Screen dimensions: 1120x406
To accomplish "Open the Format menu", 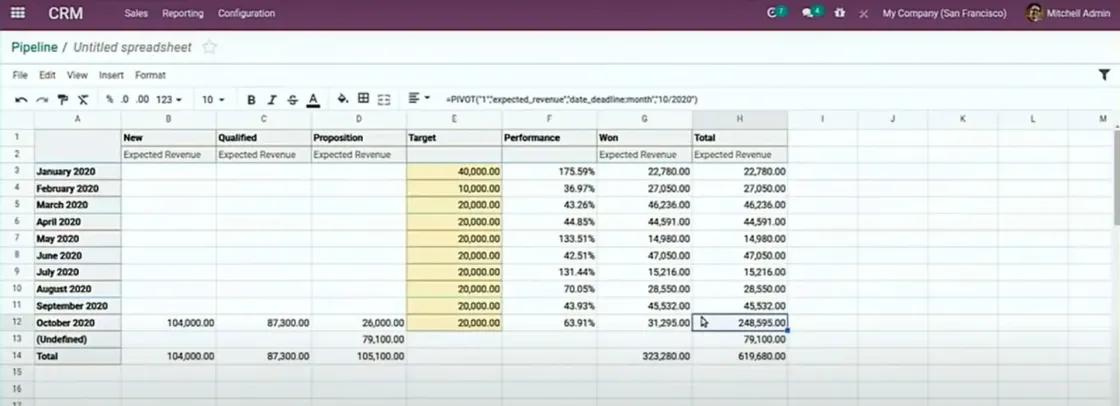I will [x=150, y=75].
